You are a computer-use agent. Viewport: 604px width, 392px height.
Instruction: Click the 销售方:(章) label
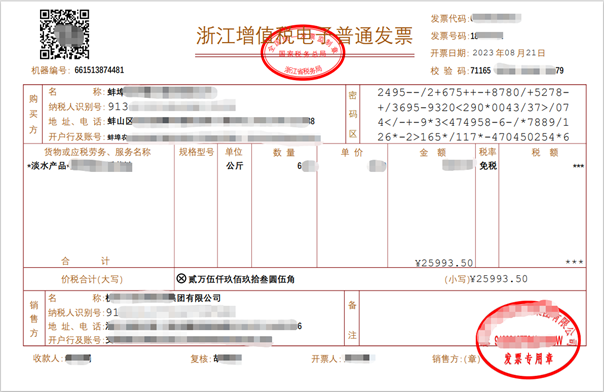(x=456, y=359)
